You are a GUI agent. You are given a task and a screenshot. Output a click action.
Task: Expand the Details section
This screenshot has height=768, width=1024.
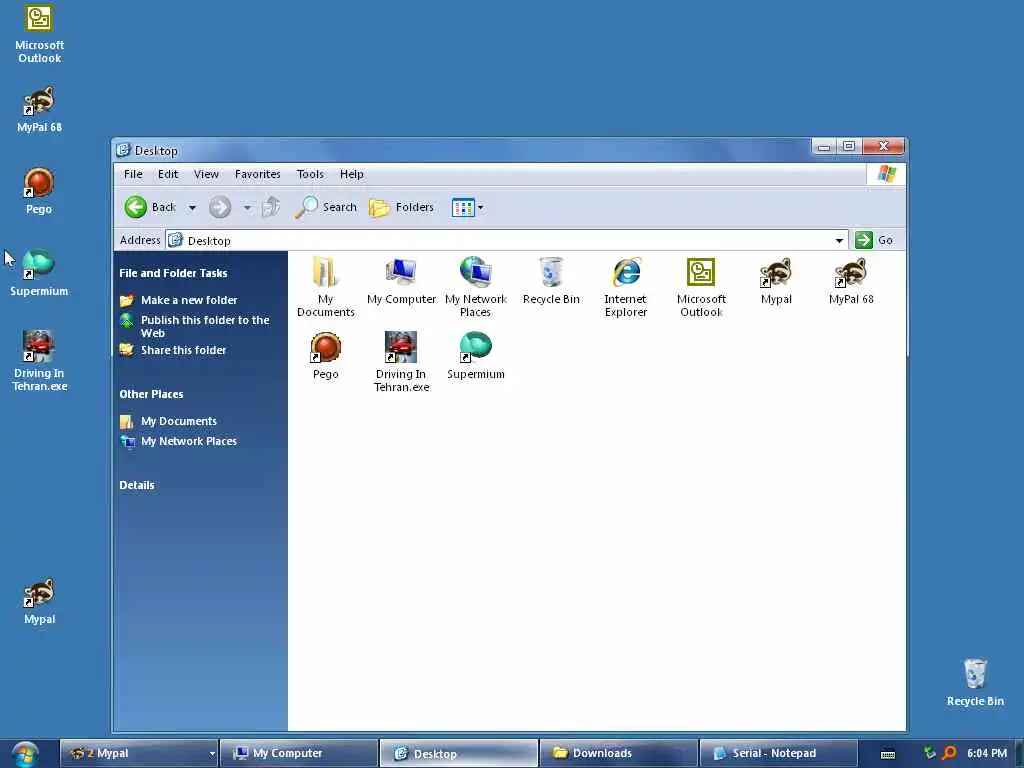tap(136, 485)
